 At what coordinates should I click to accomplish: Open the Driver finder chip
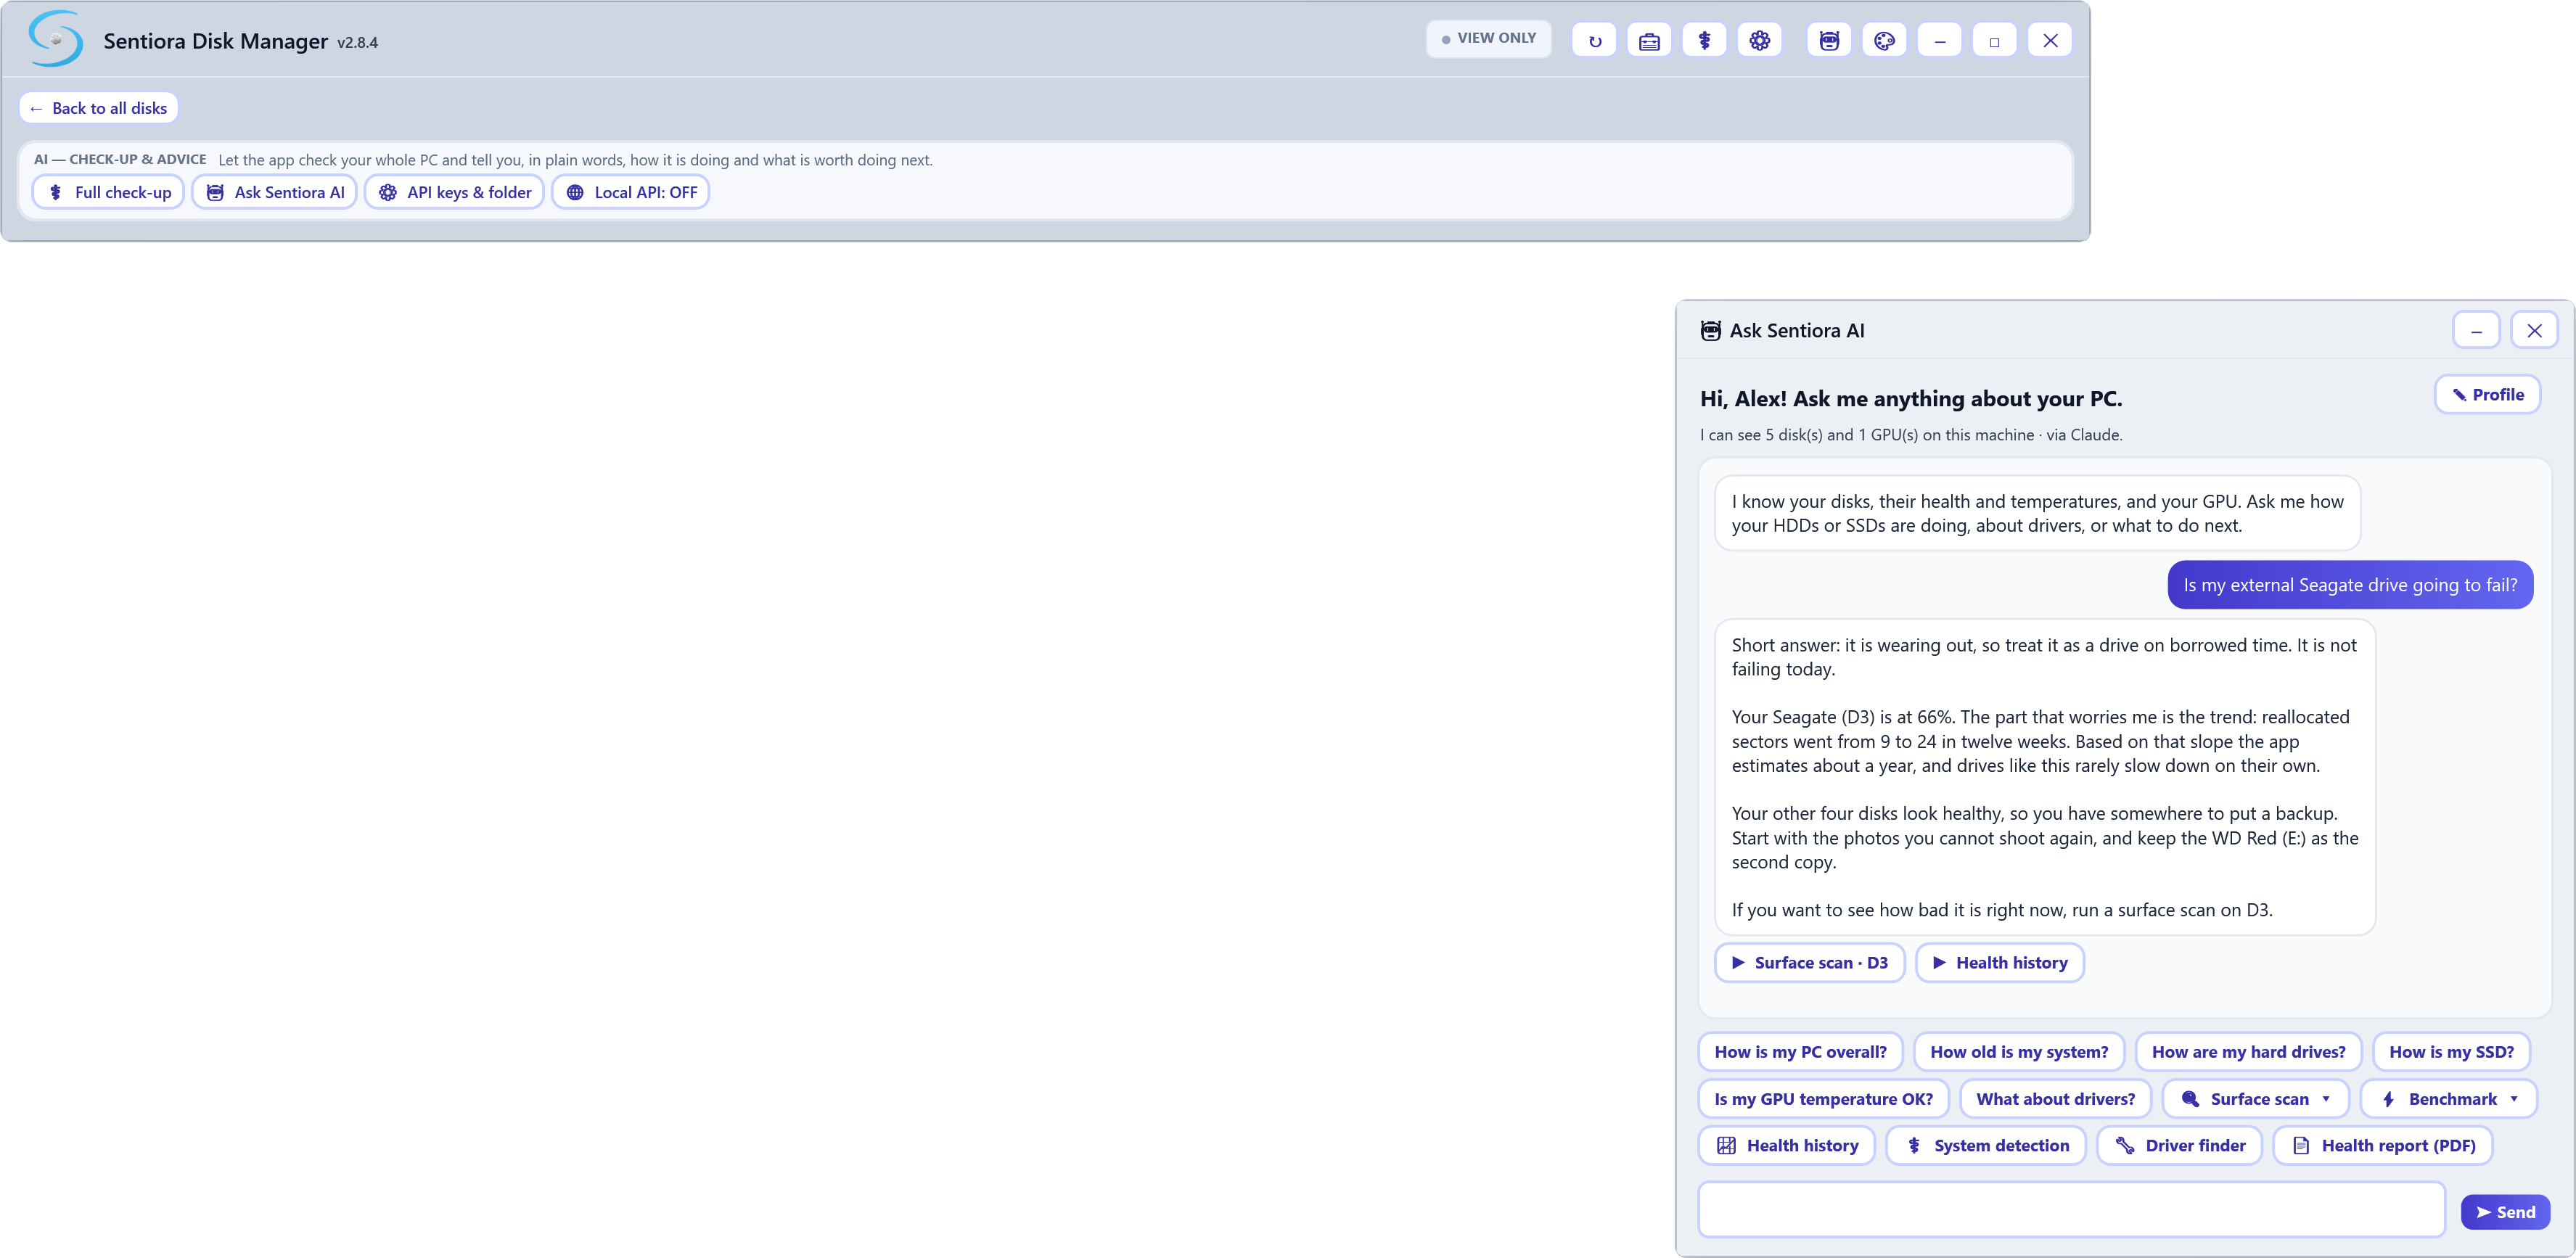pyautogui.click(x=2180, y=1145)
